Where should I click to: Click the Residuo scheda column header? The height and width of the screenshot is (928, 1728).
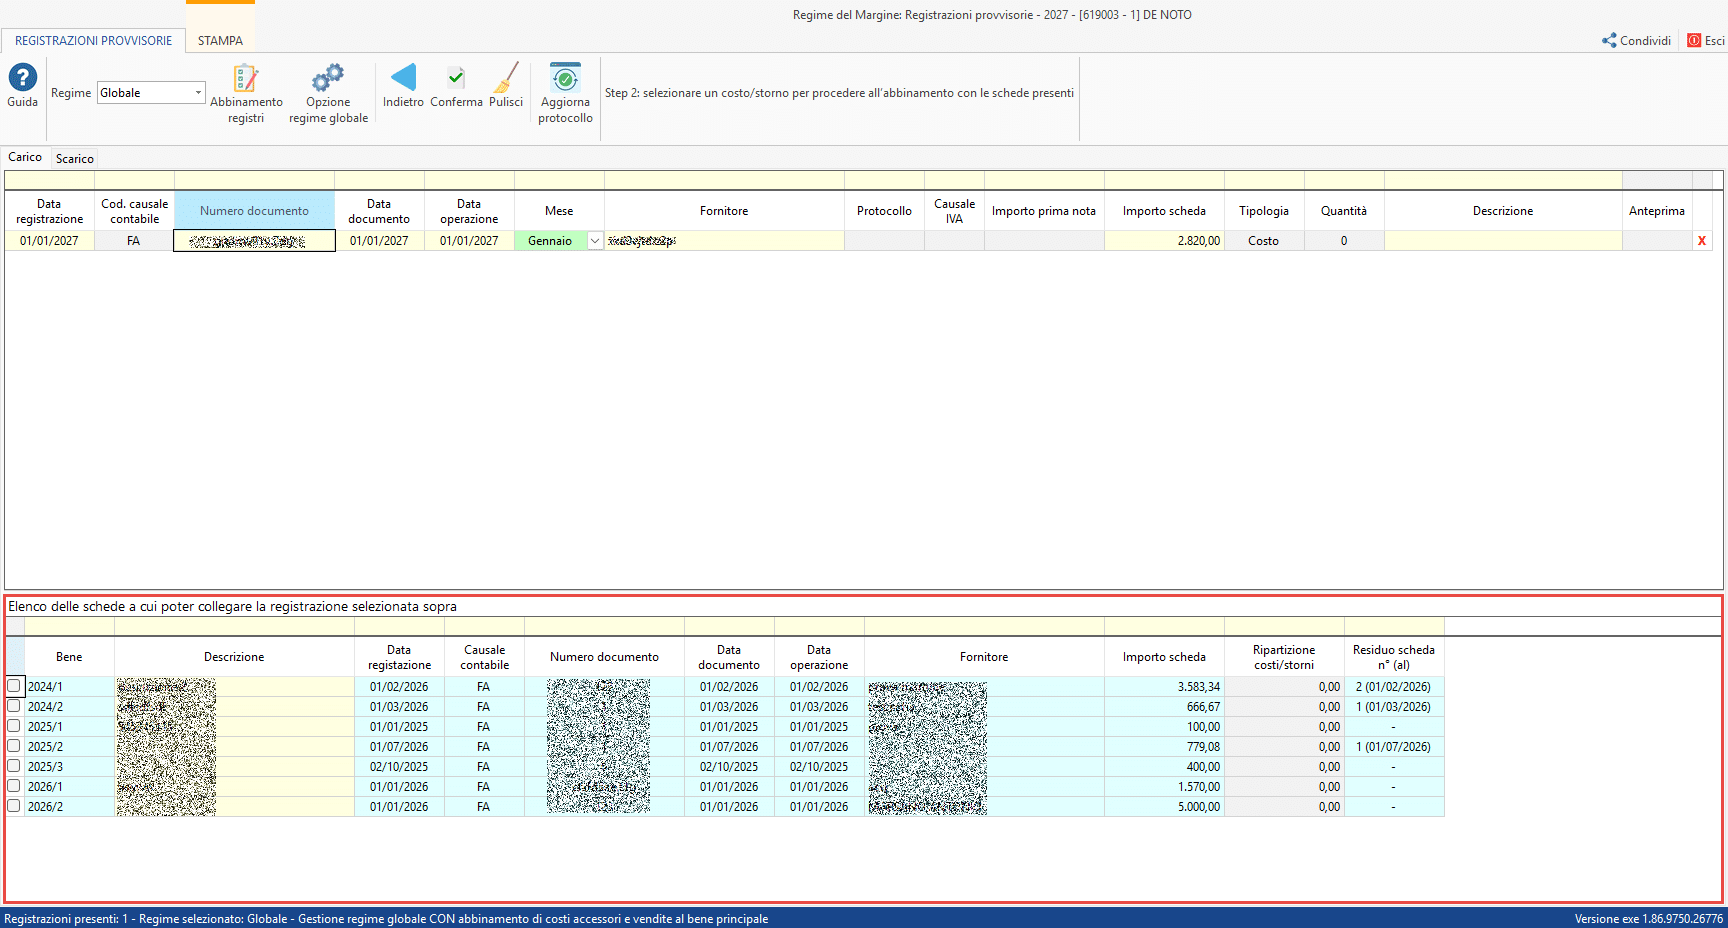click(x=1394, y=657)
